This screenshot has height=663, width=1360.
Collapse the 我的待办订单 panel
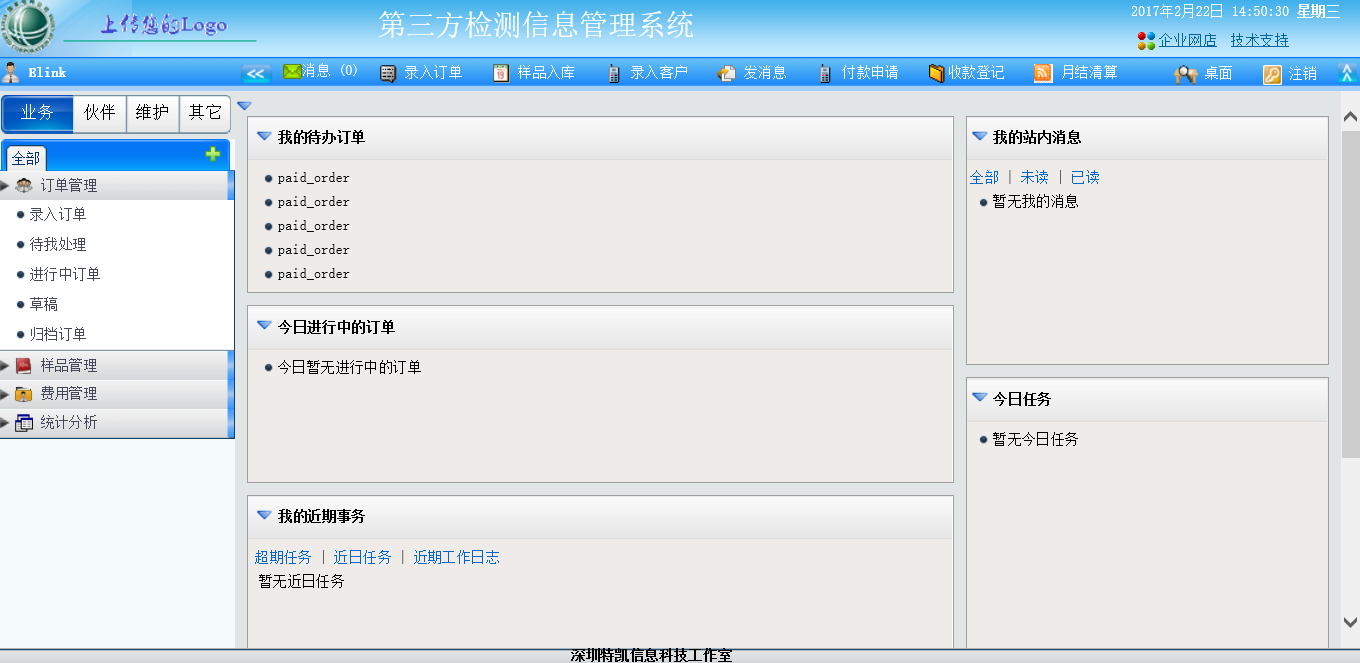(x=264, y=136)
